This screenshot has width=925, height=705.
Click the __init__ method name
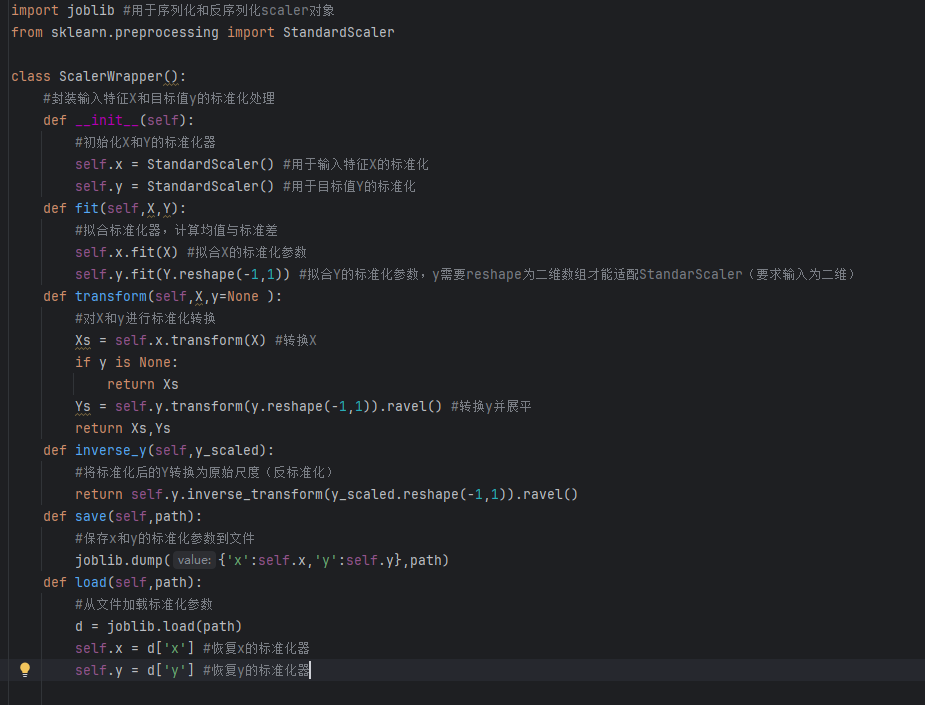tap(107, 120)
